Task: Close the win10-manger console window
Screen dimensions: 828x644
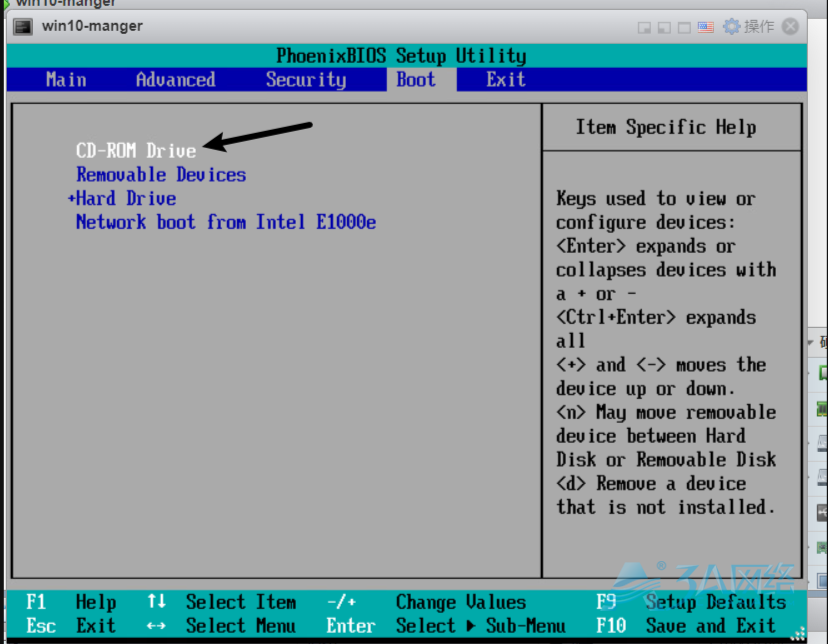Action: click(x=790, y=26)
